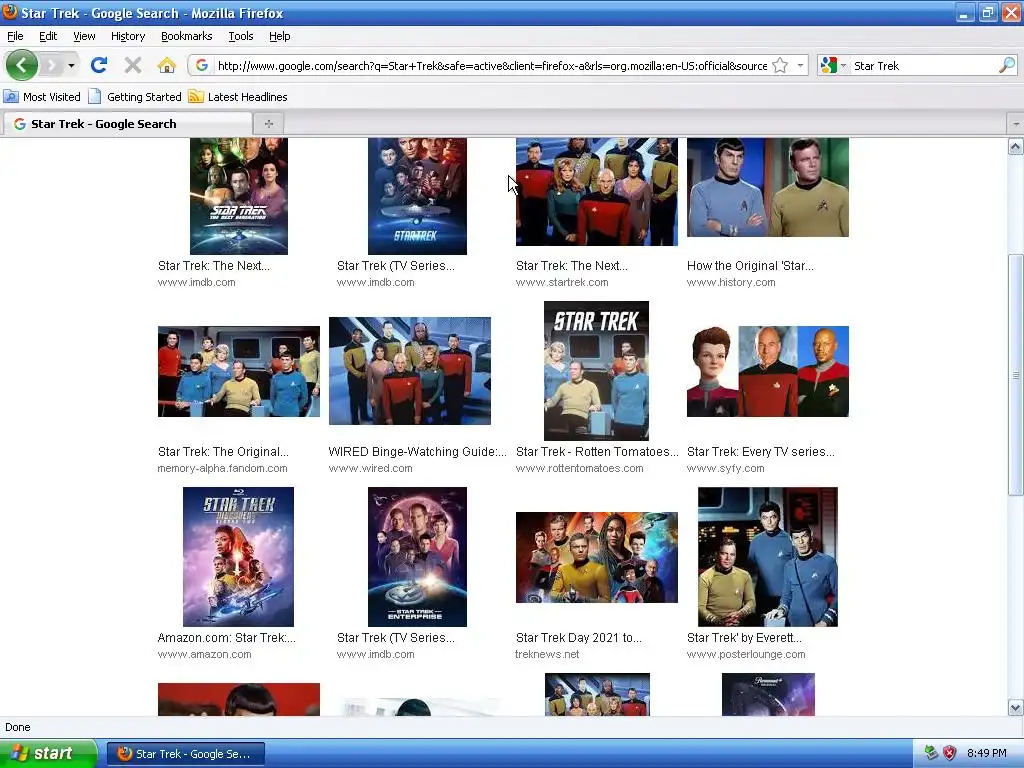Click the Google favicon in the address bar
Screen dimensions: 1024x768
click(202, 65)
